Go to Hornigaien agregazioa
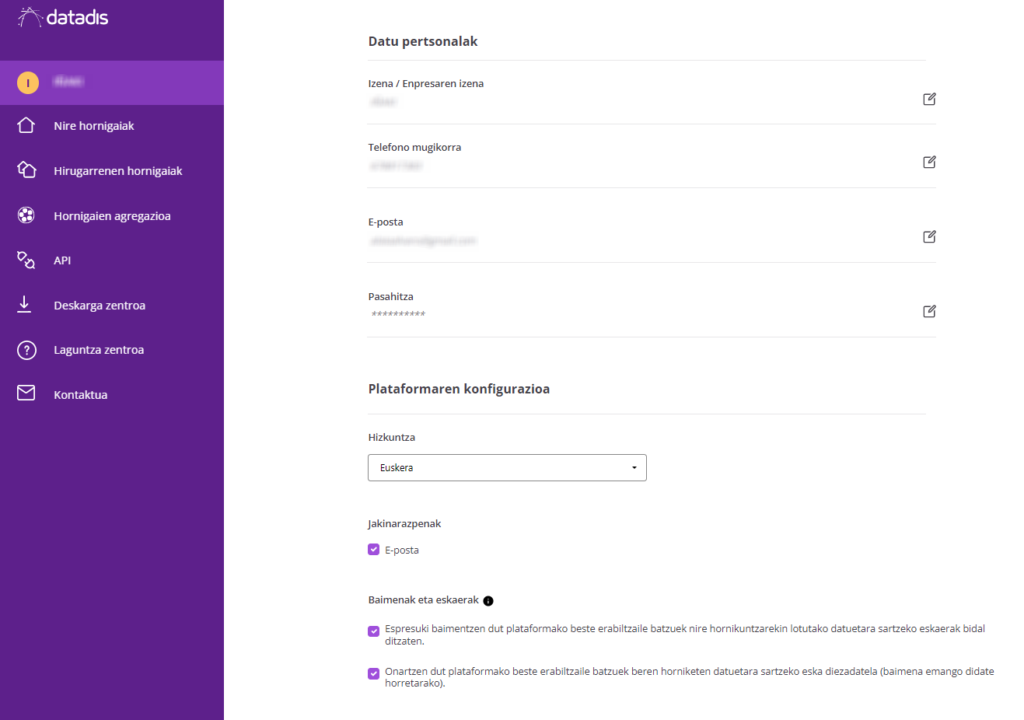 [x=112, y=216]
